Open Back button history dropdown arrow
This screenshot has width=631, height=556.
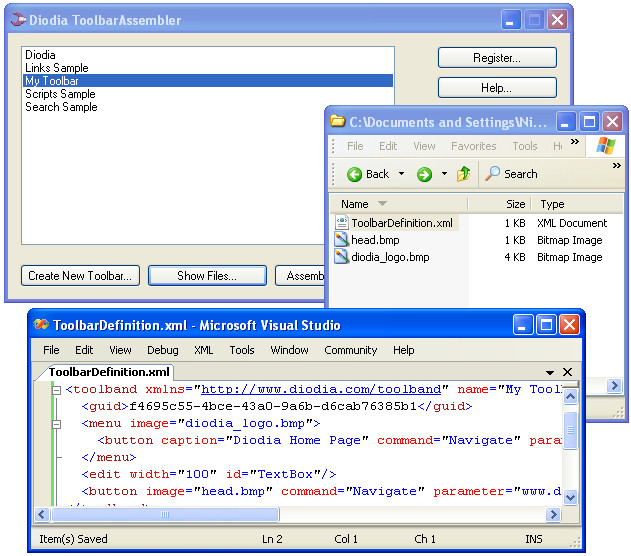coord(401,174)
